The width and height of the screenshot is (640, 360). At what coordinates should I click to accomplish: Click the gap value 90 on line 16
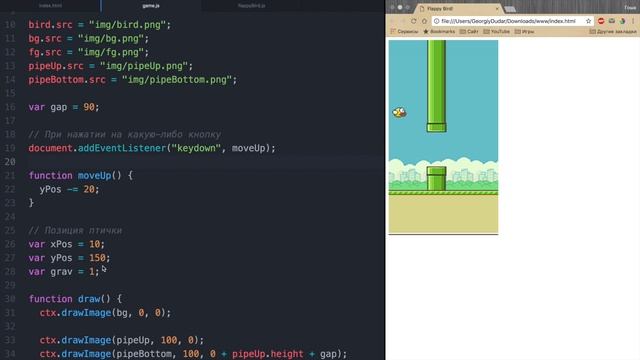point(89,107)
